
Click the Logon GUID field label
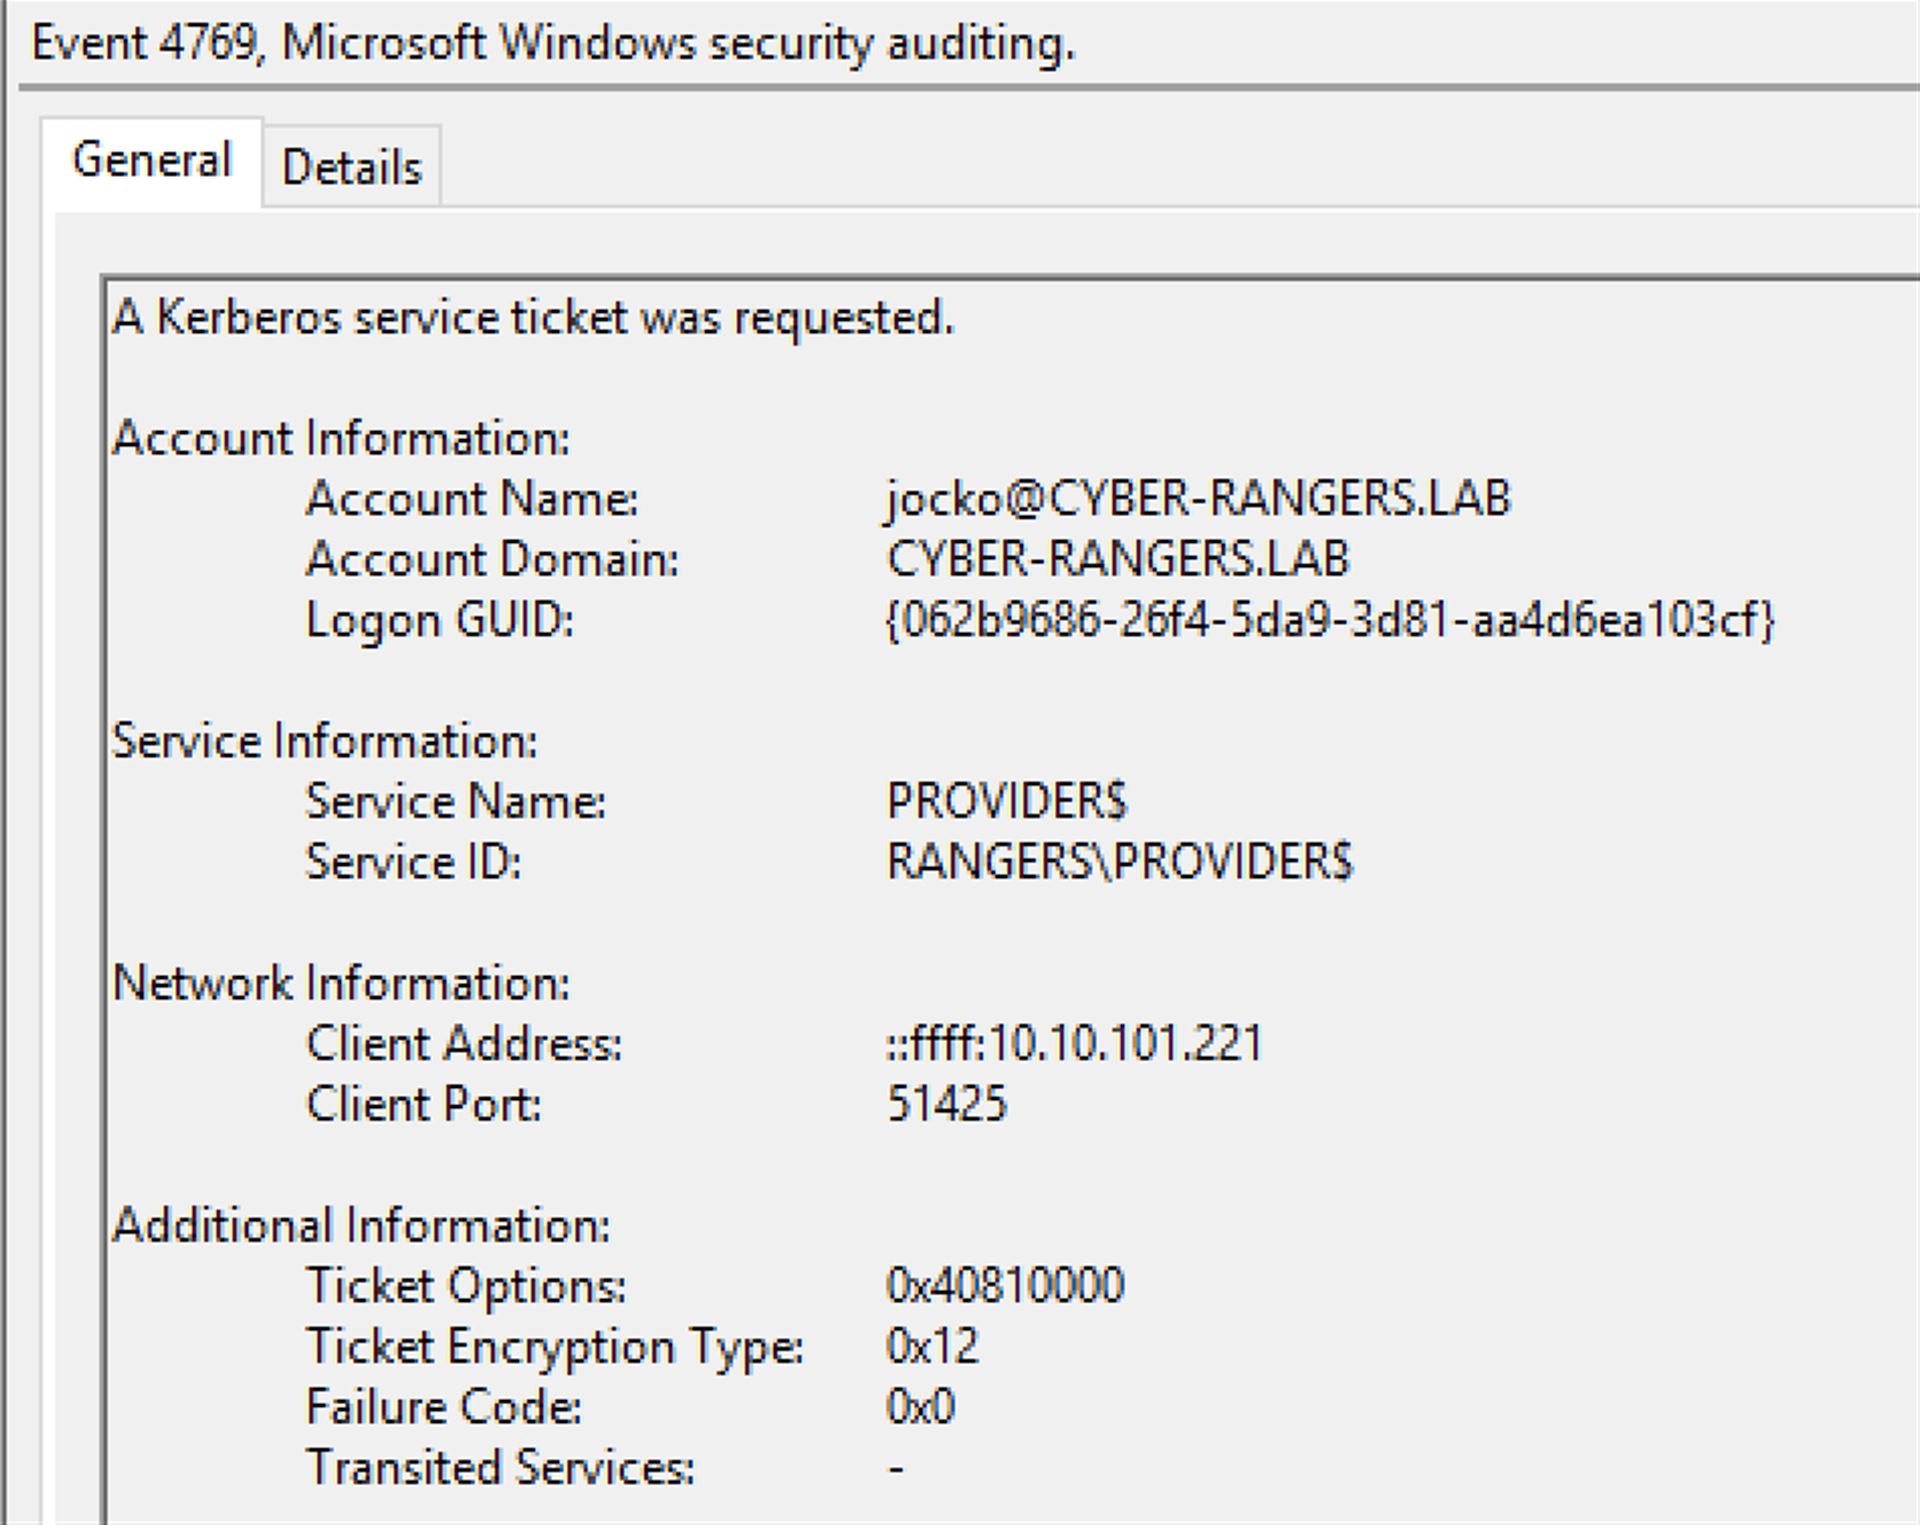(x=440, y=619)
